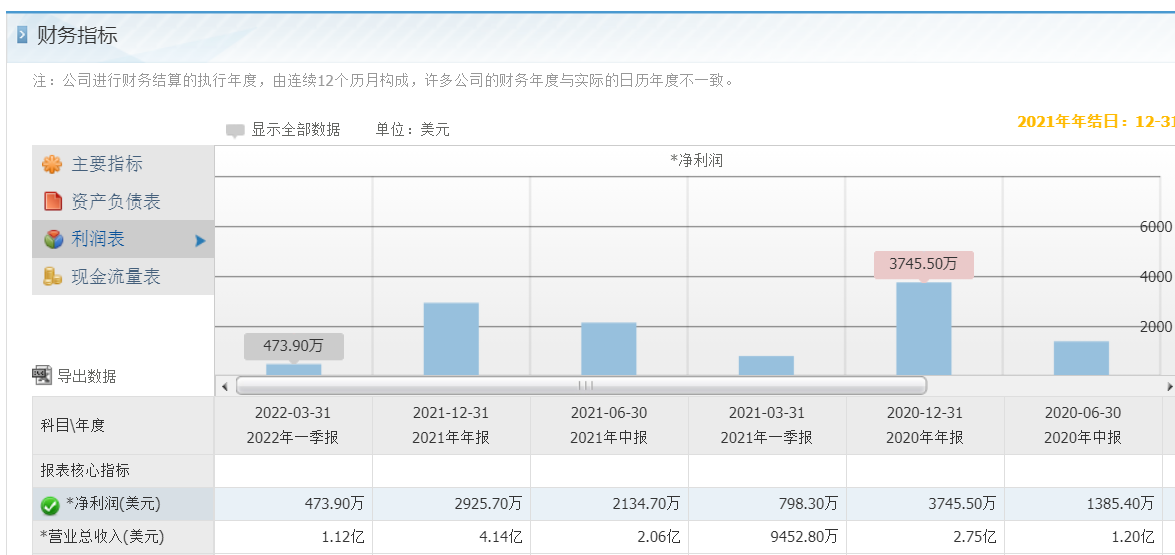Click the pie chart icon for 利润表

click(x=53, y=239)
